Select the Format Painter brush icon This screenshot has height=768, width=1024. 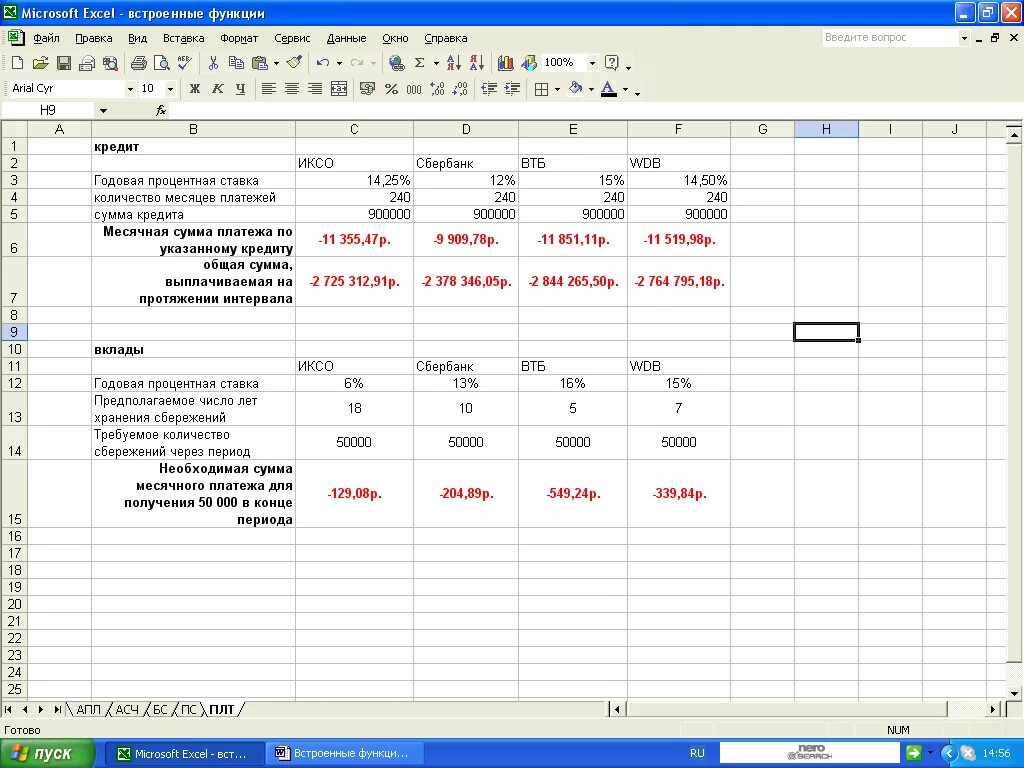pos(295,63)
